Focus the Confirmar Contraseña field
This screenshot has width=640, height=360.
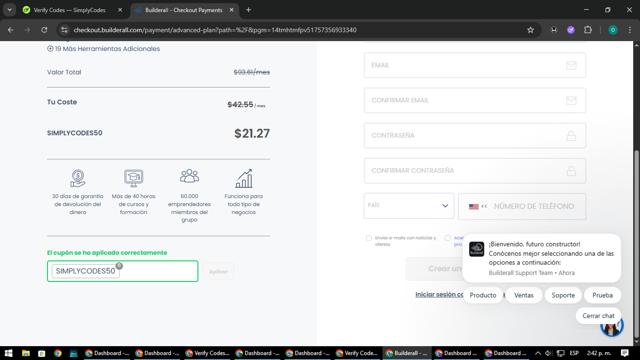[x=475, y=171]
